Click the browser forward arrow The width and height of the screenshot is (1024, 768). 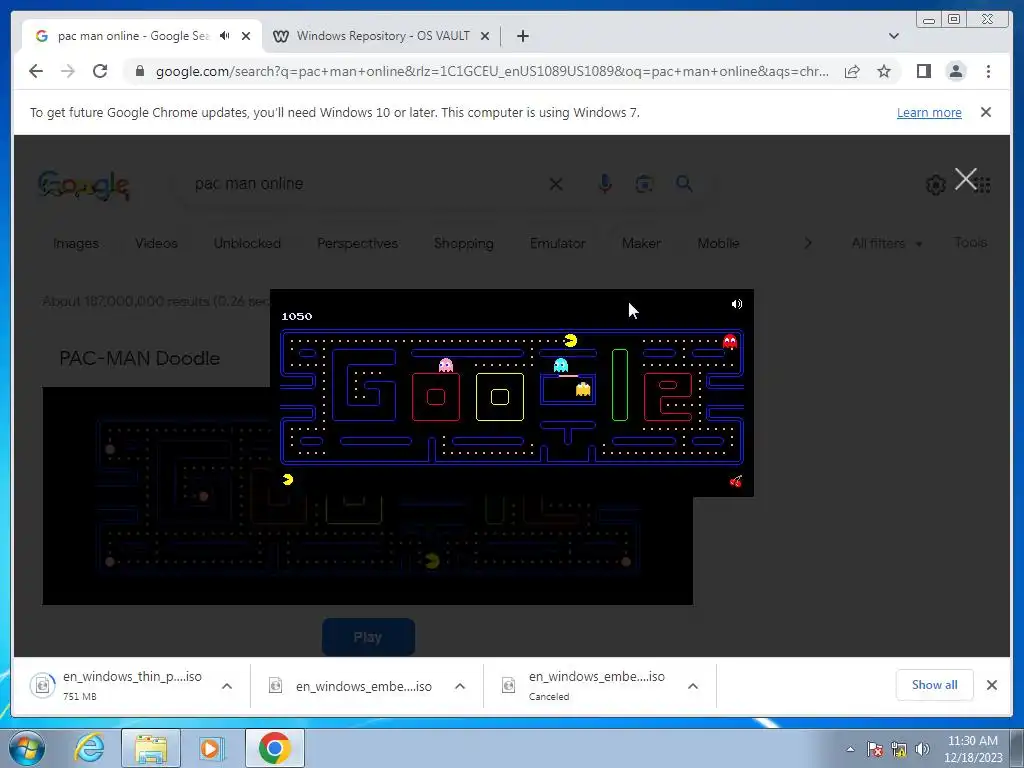(x=68, y=71)
